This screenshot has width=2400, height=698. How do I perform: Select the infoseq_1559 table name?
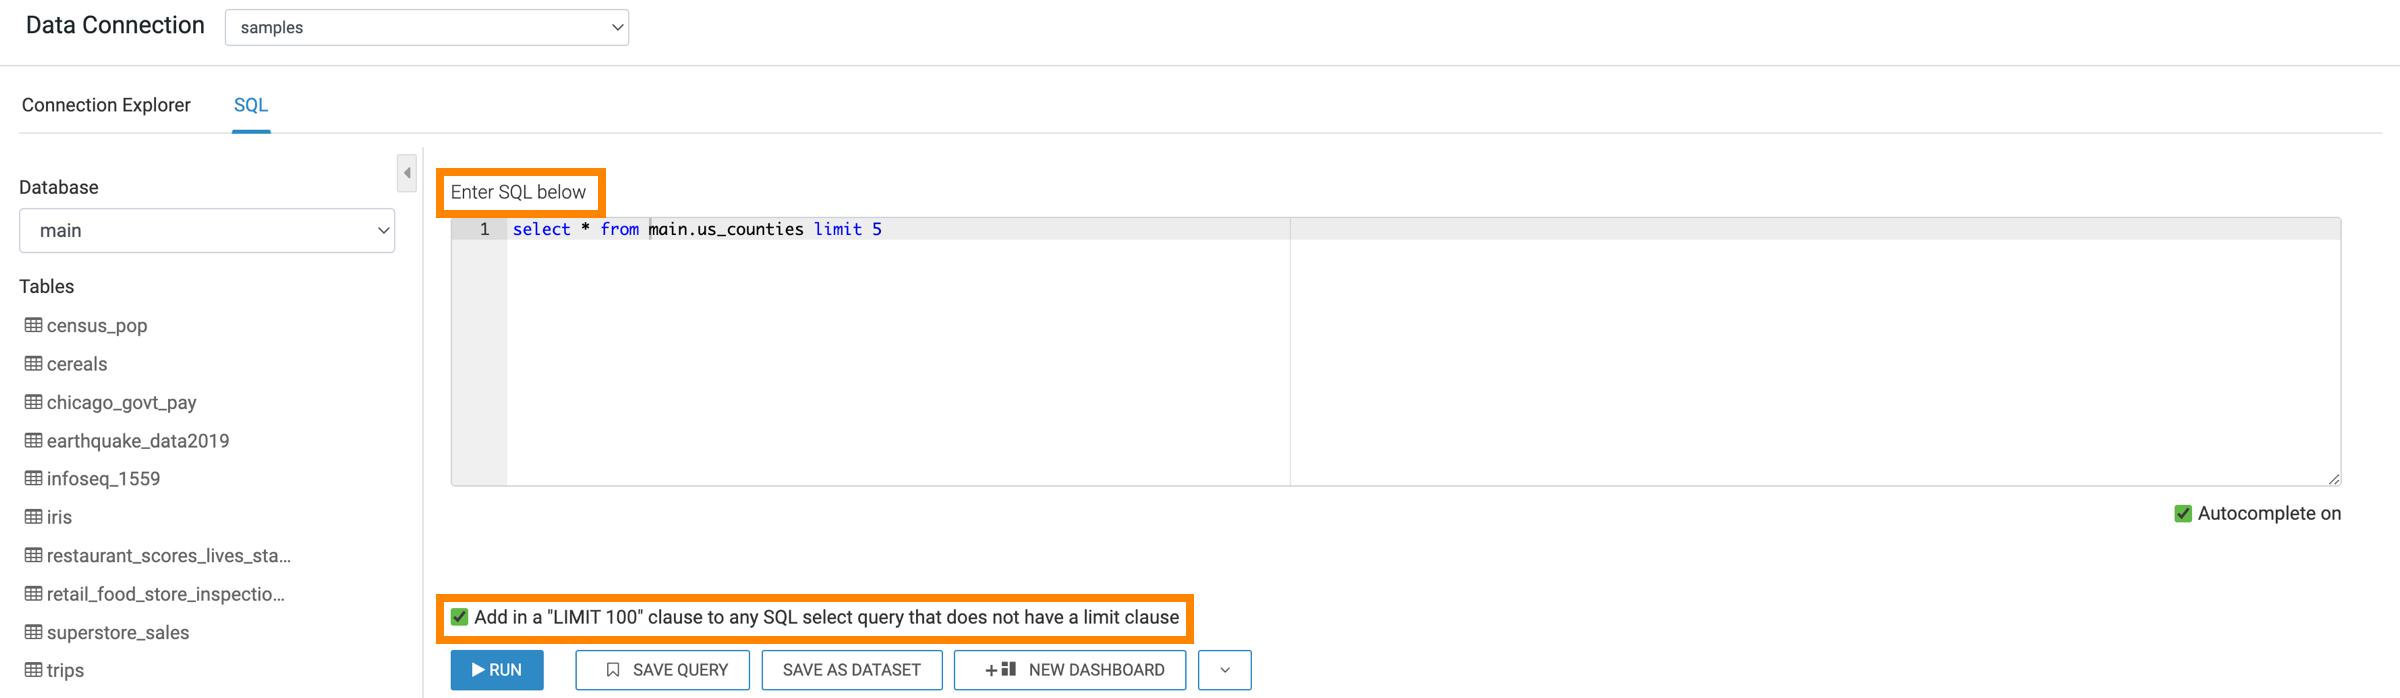(x=103, y=479)
